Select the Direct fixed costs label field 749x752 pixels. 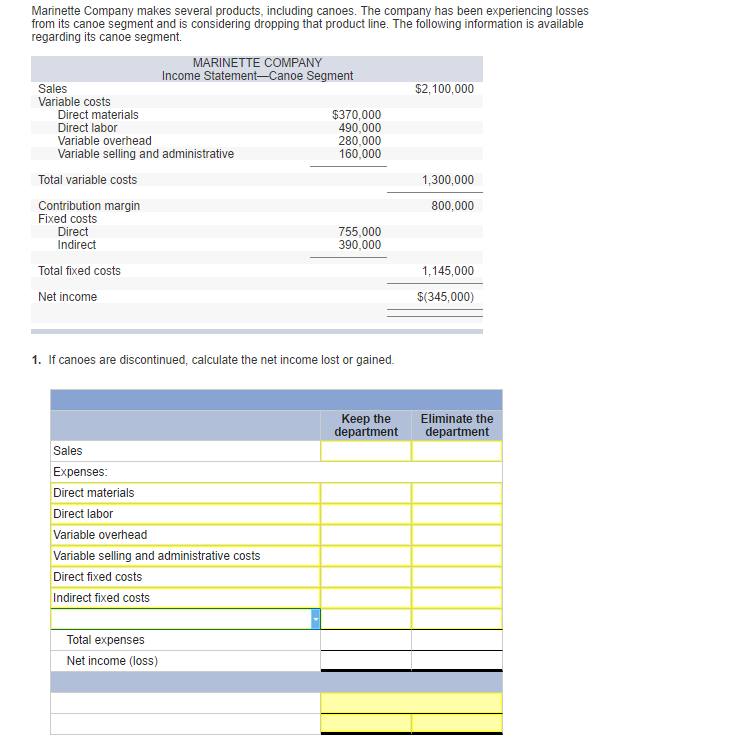pyautogui.click(x=186, y=577)
